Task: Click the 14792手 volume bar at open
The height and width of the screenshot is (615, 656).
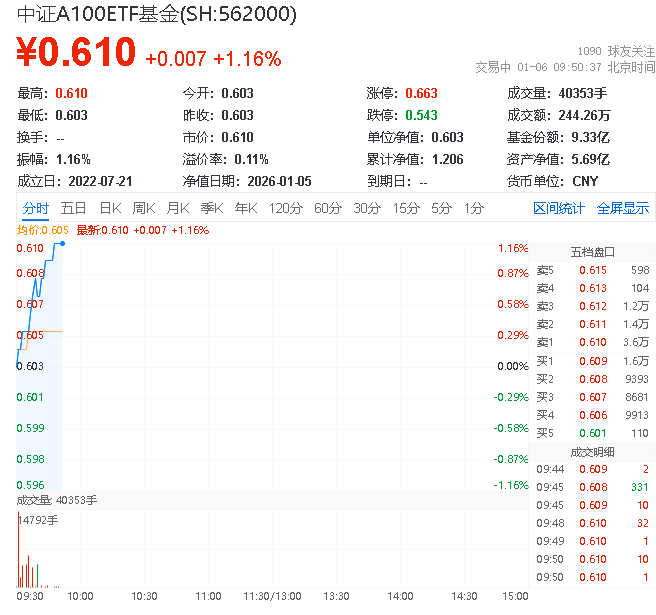Action: pyautogui.click(x=19, y=550)
